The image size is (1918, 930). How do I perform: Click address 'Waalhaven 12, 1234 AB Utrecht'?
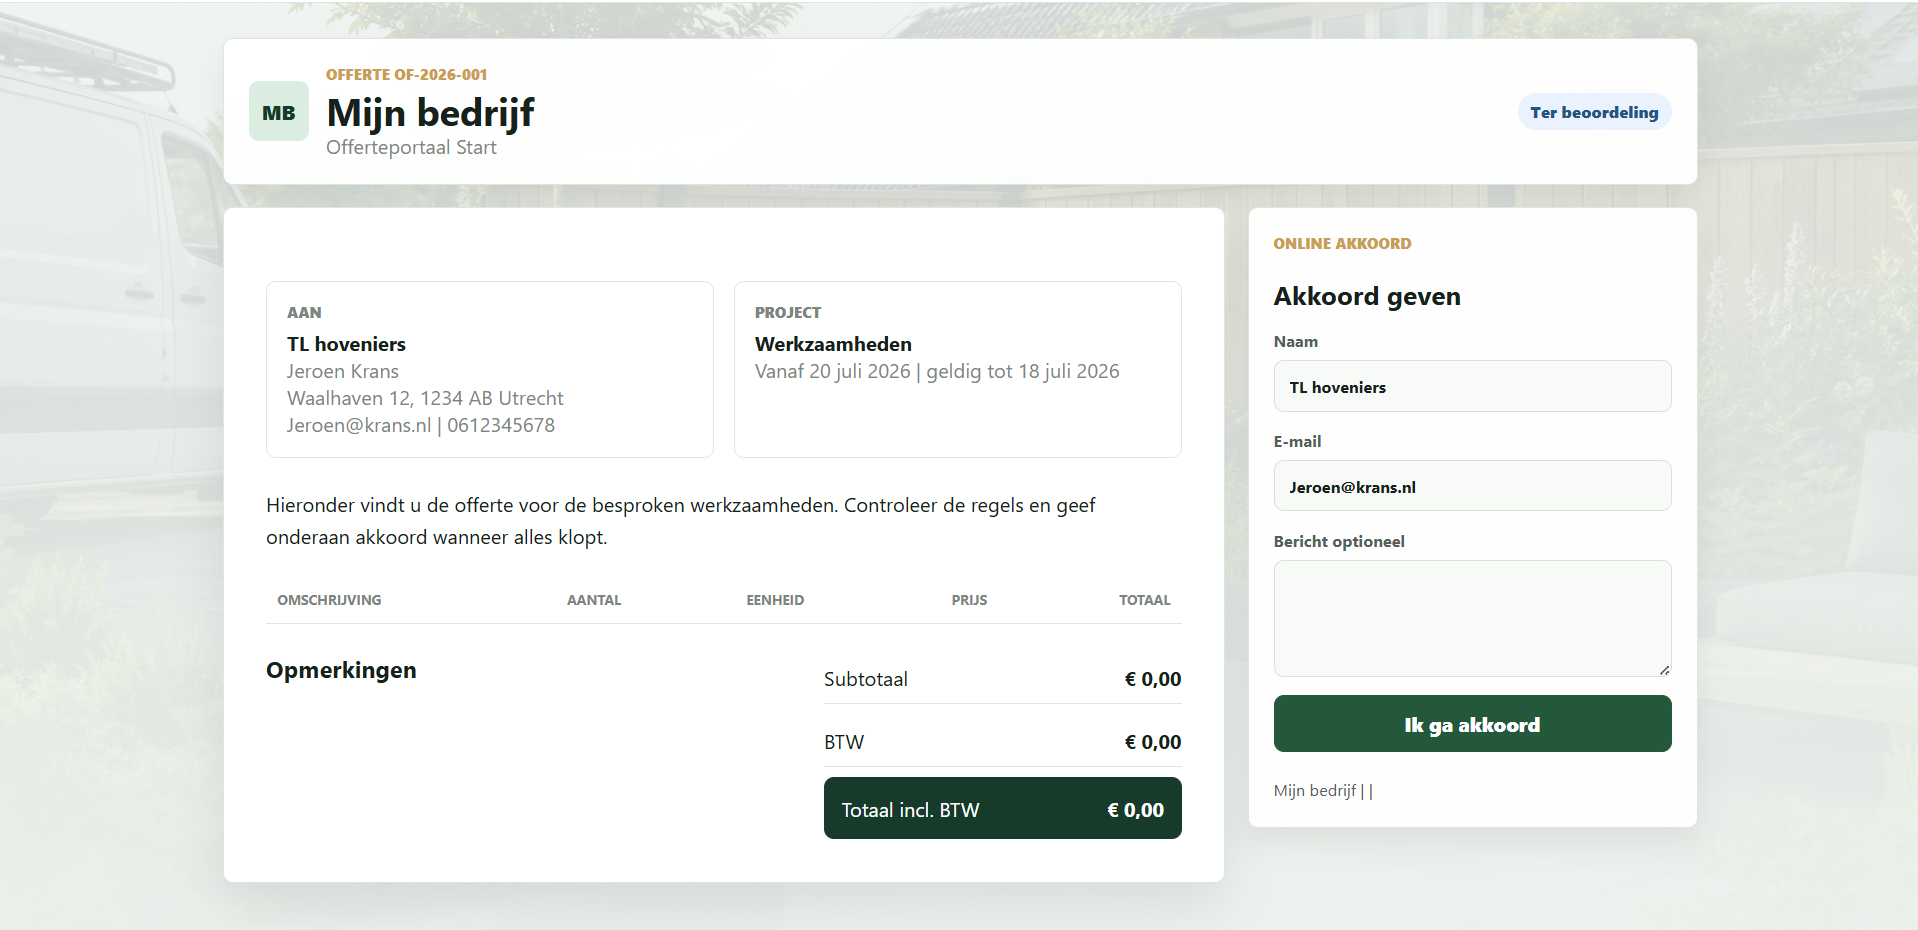(425, 398)
